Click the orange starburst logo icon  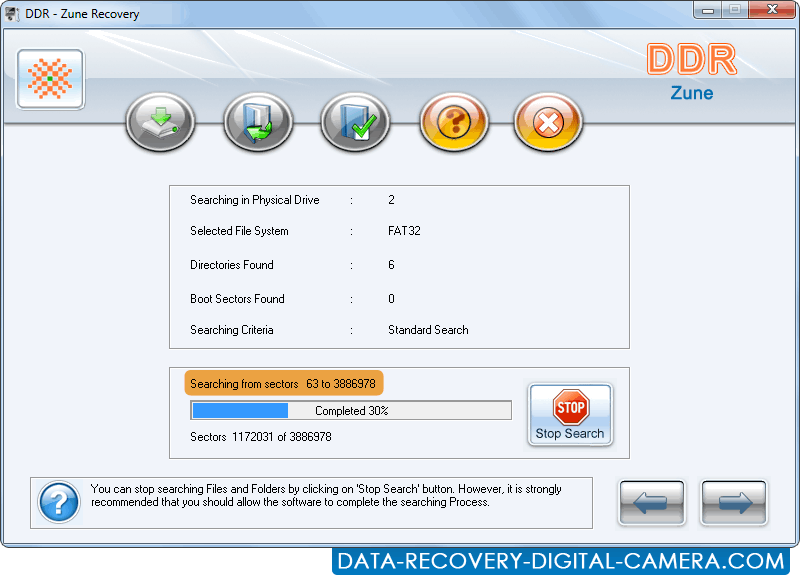pyautogui.click(x=50, y=79)
